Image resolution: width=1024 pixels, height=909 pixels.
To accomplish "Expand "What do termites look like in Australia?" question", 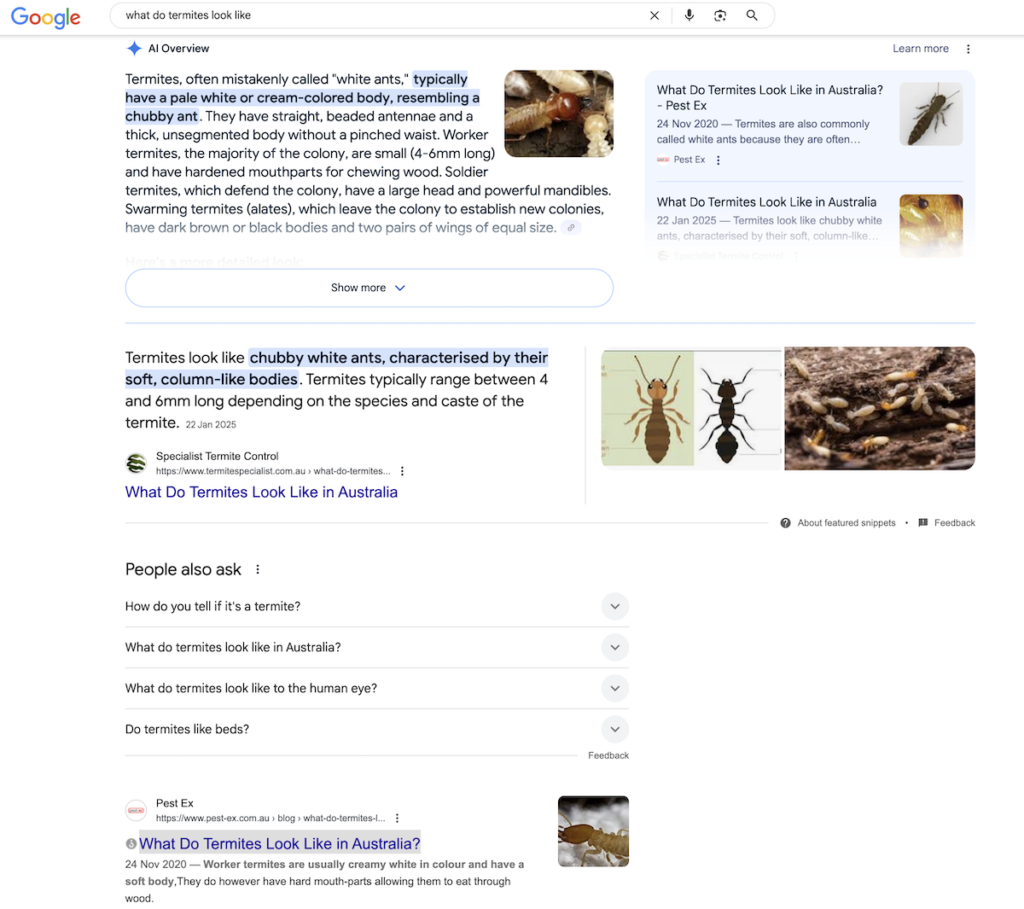I will [377, 648].
